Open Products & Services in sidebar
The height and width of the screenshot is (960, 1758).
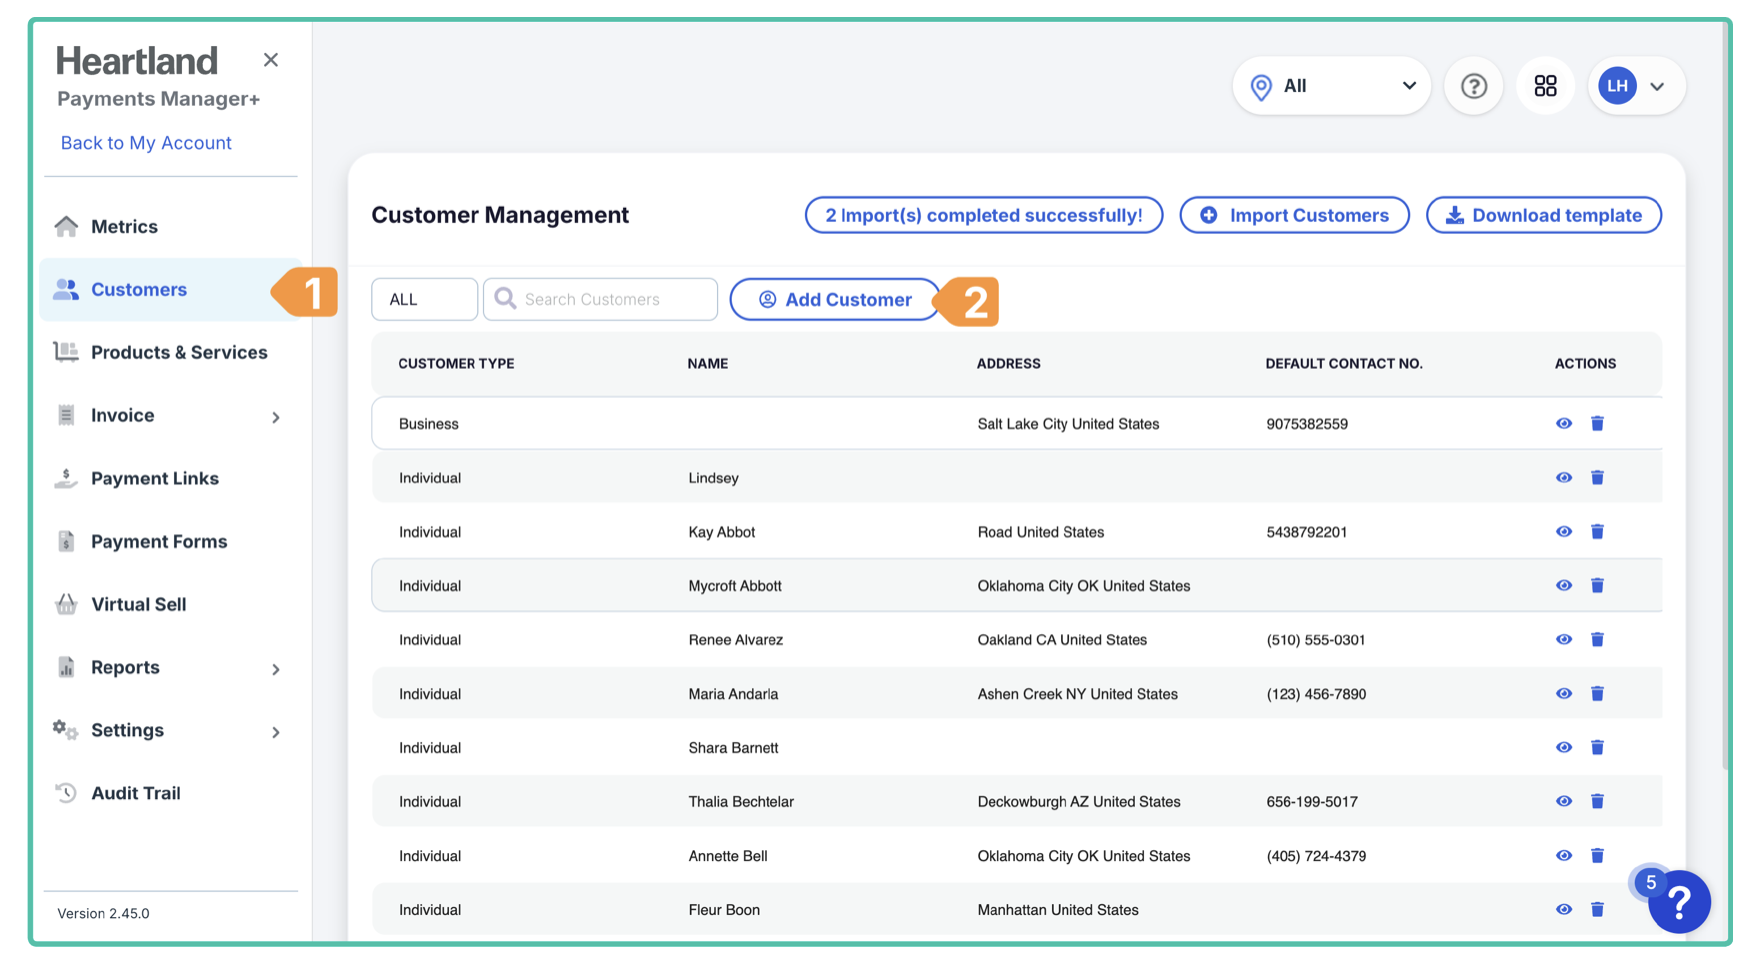pos(178,353)
